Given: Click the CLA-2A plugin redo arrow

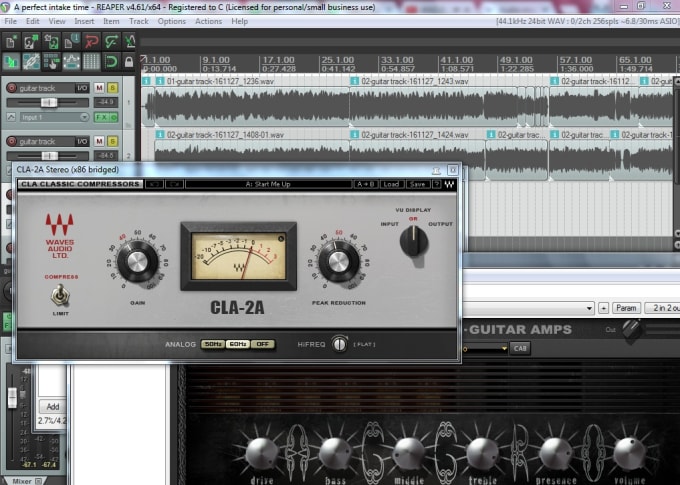Looking at the screenshot, I should tap(175, 184).
